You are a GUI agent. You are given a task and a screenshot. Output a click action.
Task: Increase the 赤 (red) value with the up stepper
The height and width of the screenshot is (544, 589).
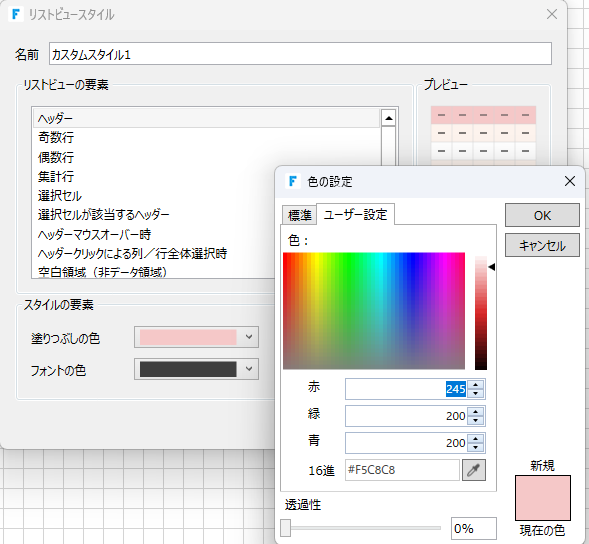point(476,385)
